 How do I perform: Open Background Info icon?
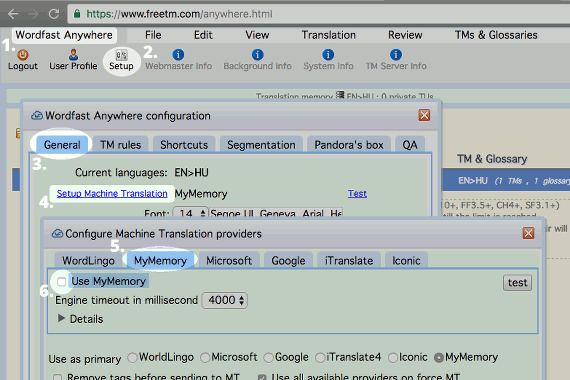(x=257, y=55)
